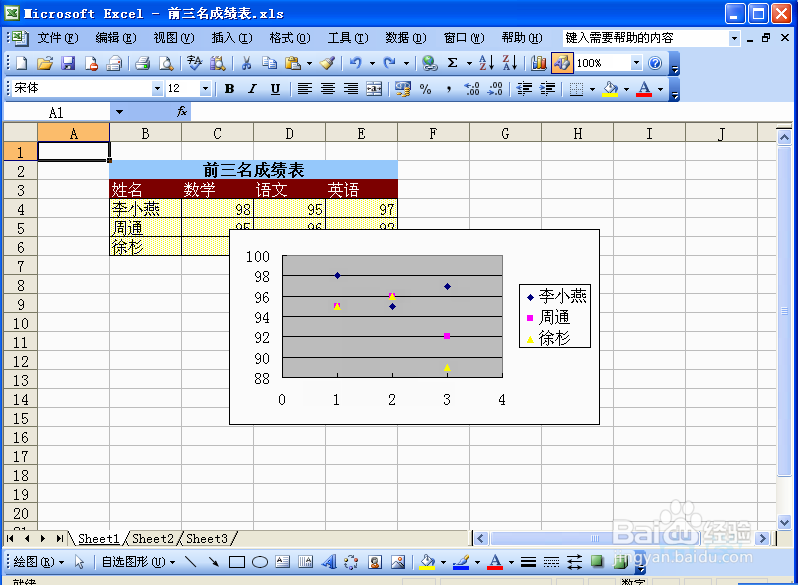Paste with the clipboard icon
The width and height of the screenshot is (798, 585).
(293, 63)
